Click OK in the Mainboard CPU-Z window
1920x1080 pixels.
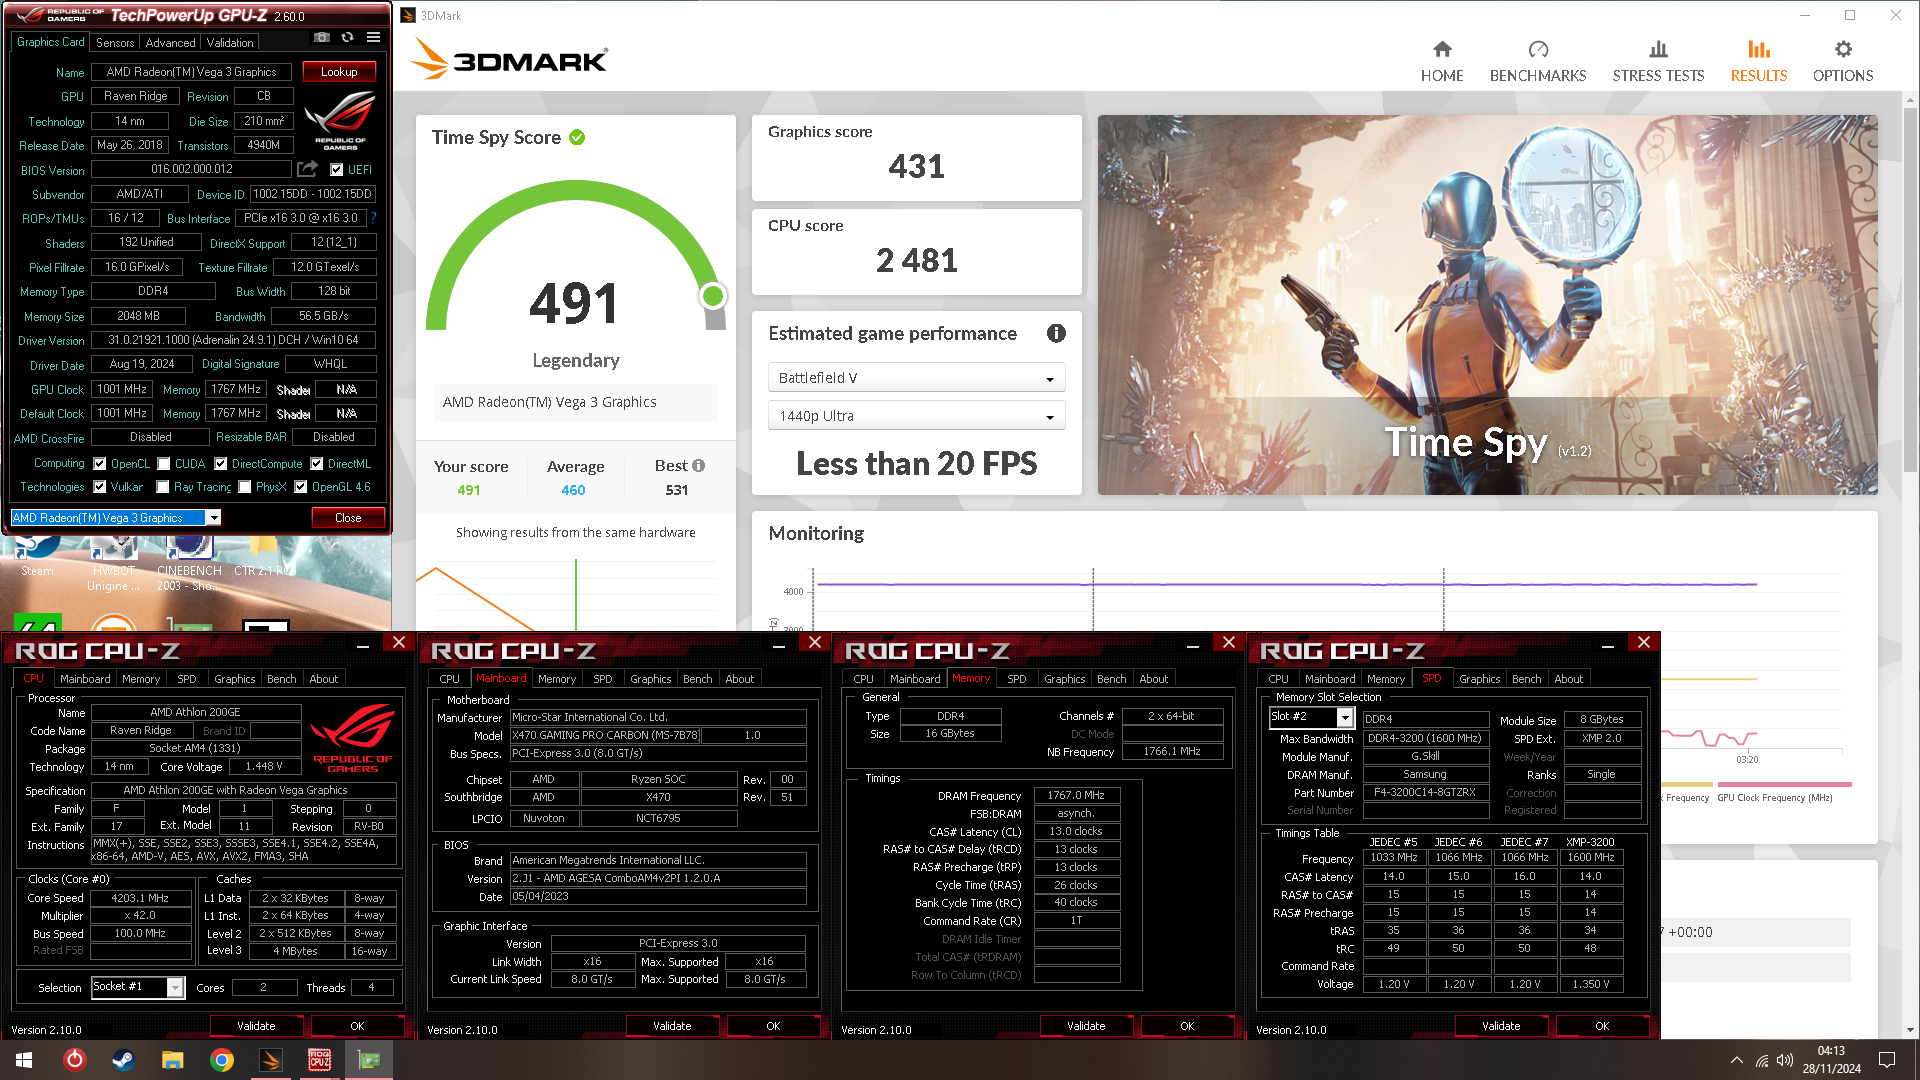tap(773, 1026)
